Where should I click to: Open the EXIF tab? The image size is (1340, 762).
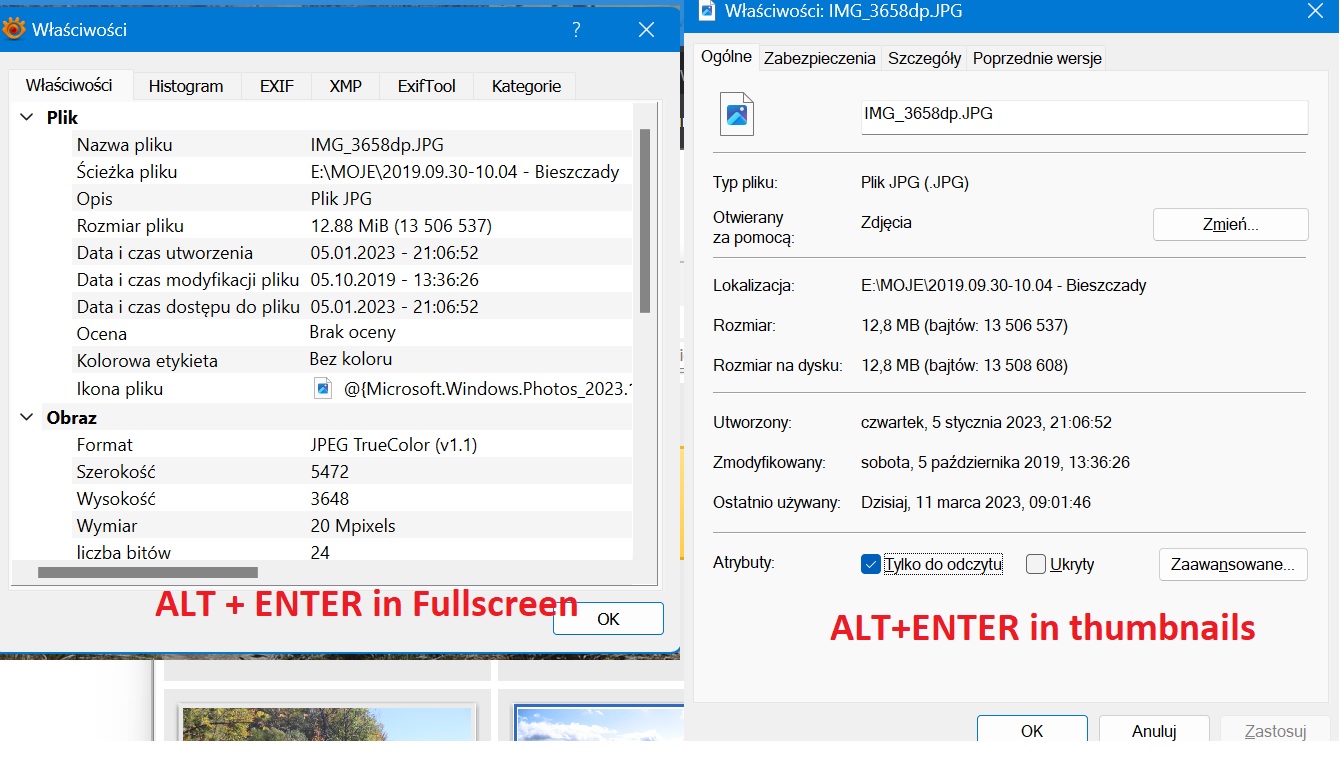click(277, 86)
